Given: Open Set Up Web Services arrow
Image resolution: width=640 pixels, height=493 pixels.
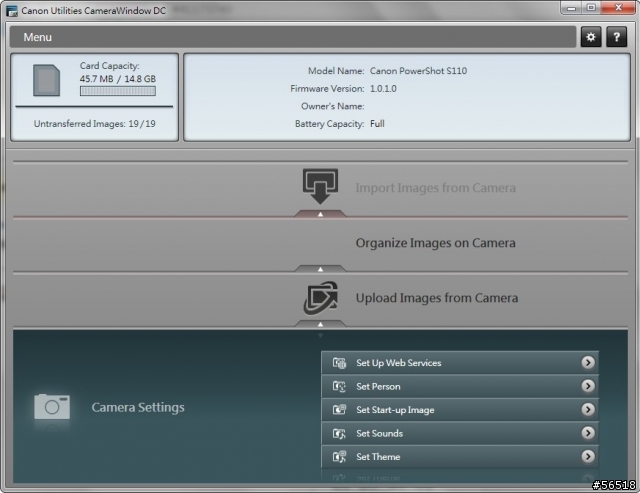Looking at the screenshot, I should (588, 362).
